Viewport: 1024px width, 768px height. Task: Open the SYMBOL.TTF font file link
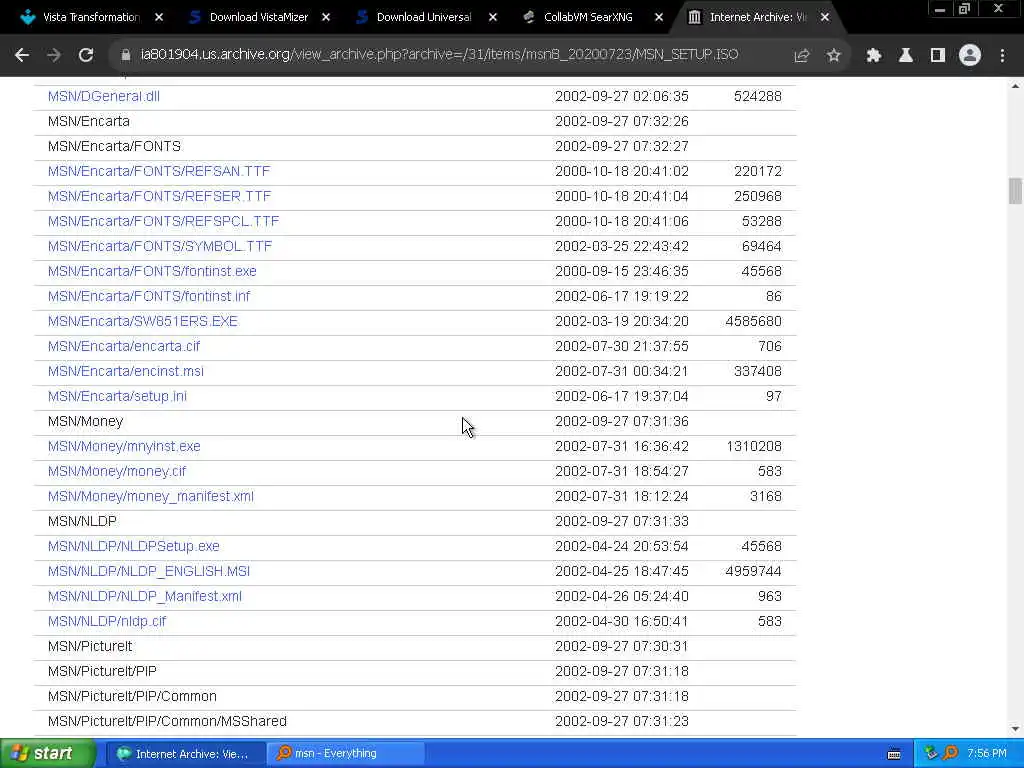tap(160, 246)
